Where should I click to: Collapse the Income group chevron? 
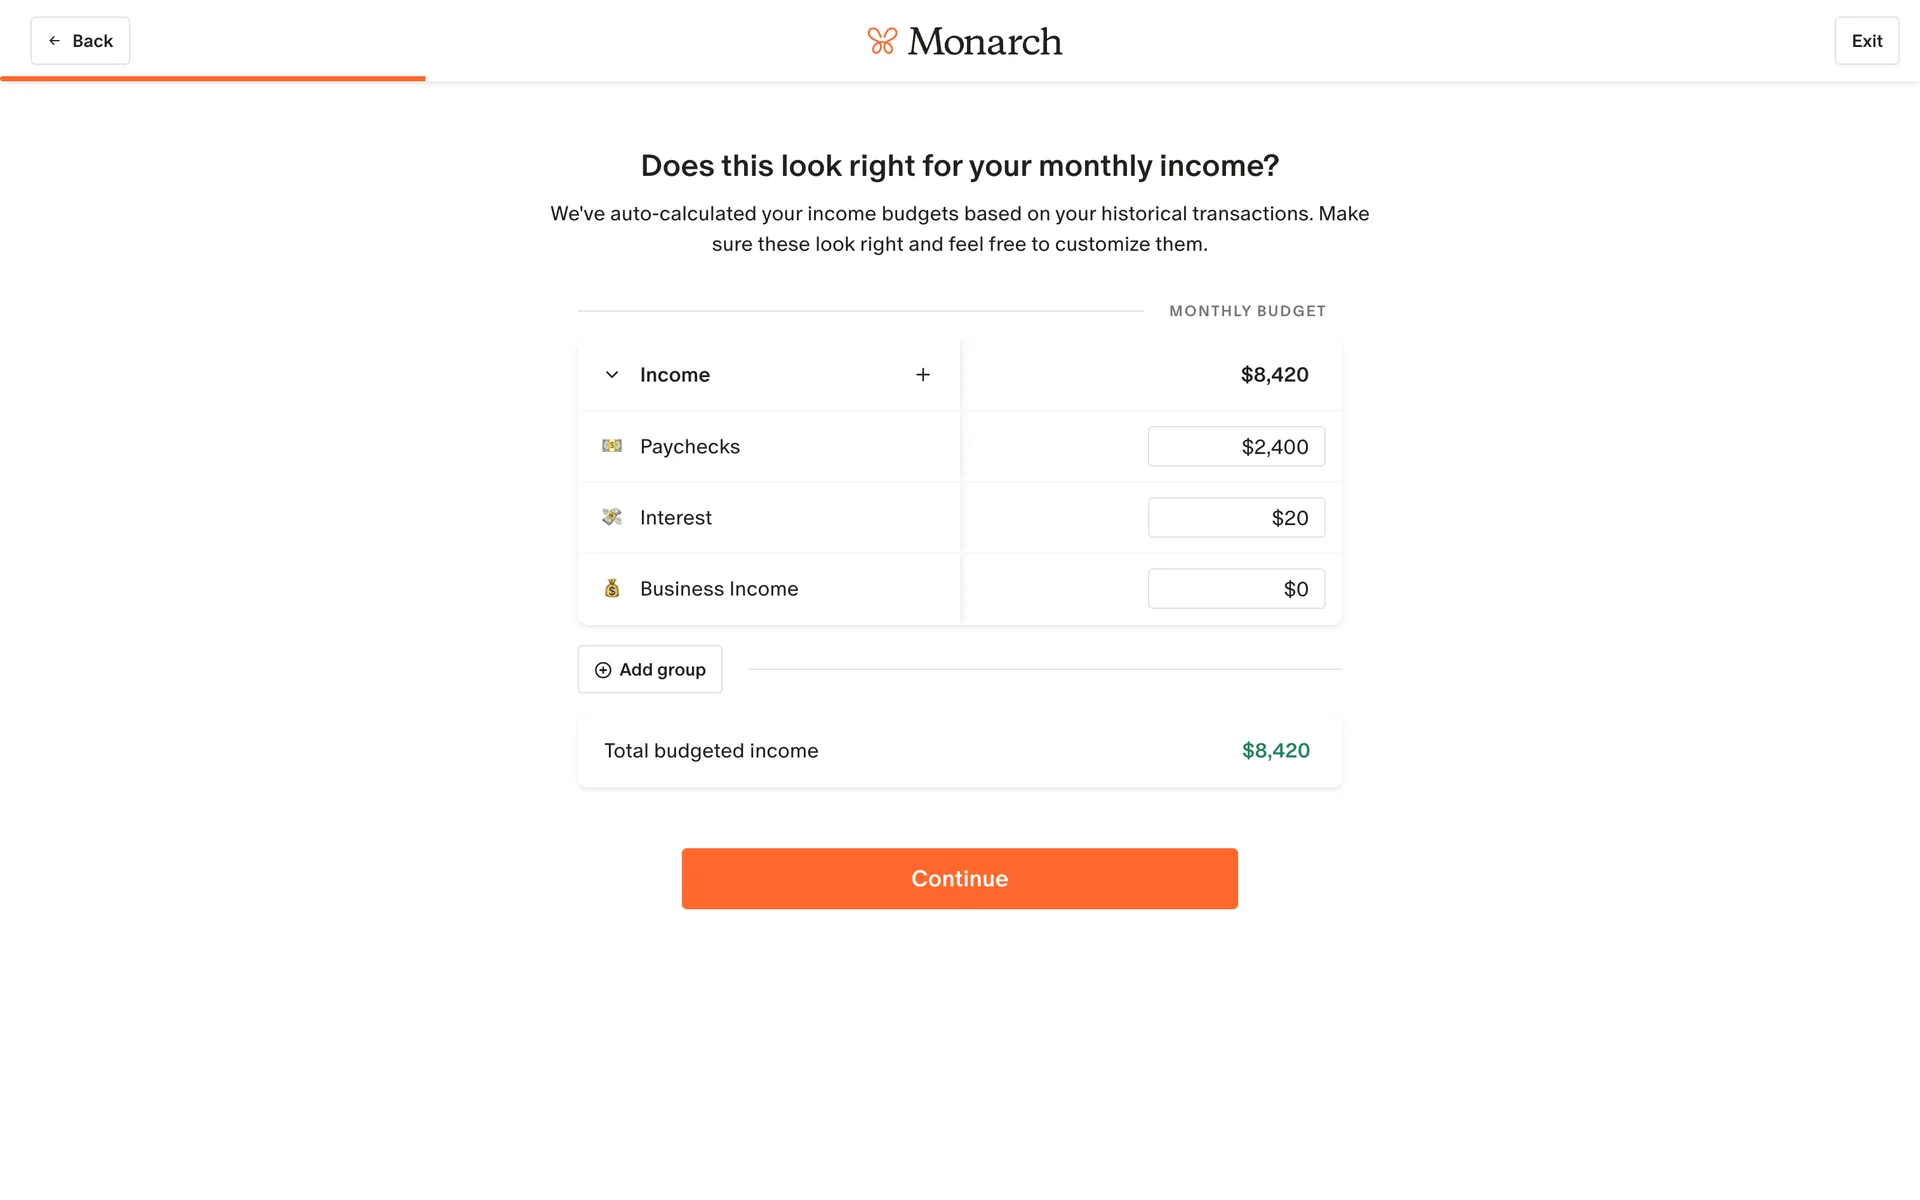coord(612,375)
